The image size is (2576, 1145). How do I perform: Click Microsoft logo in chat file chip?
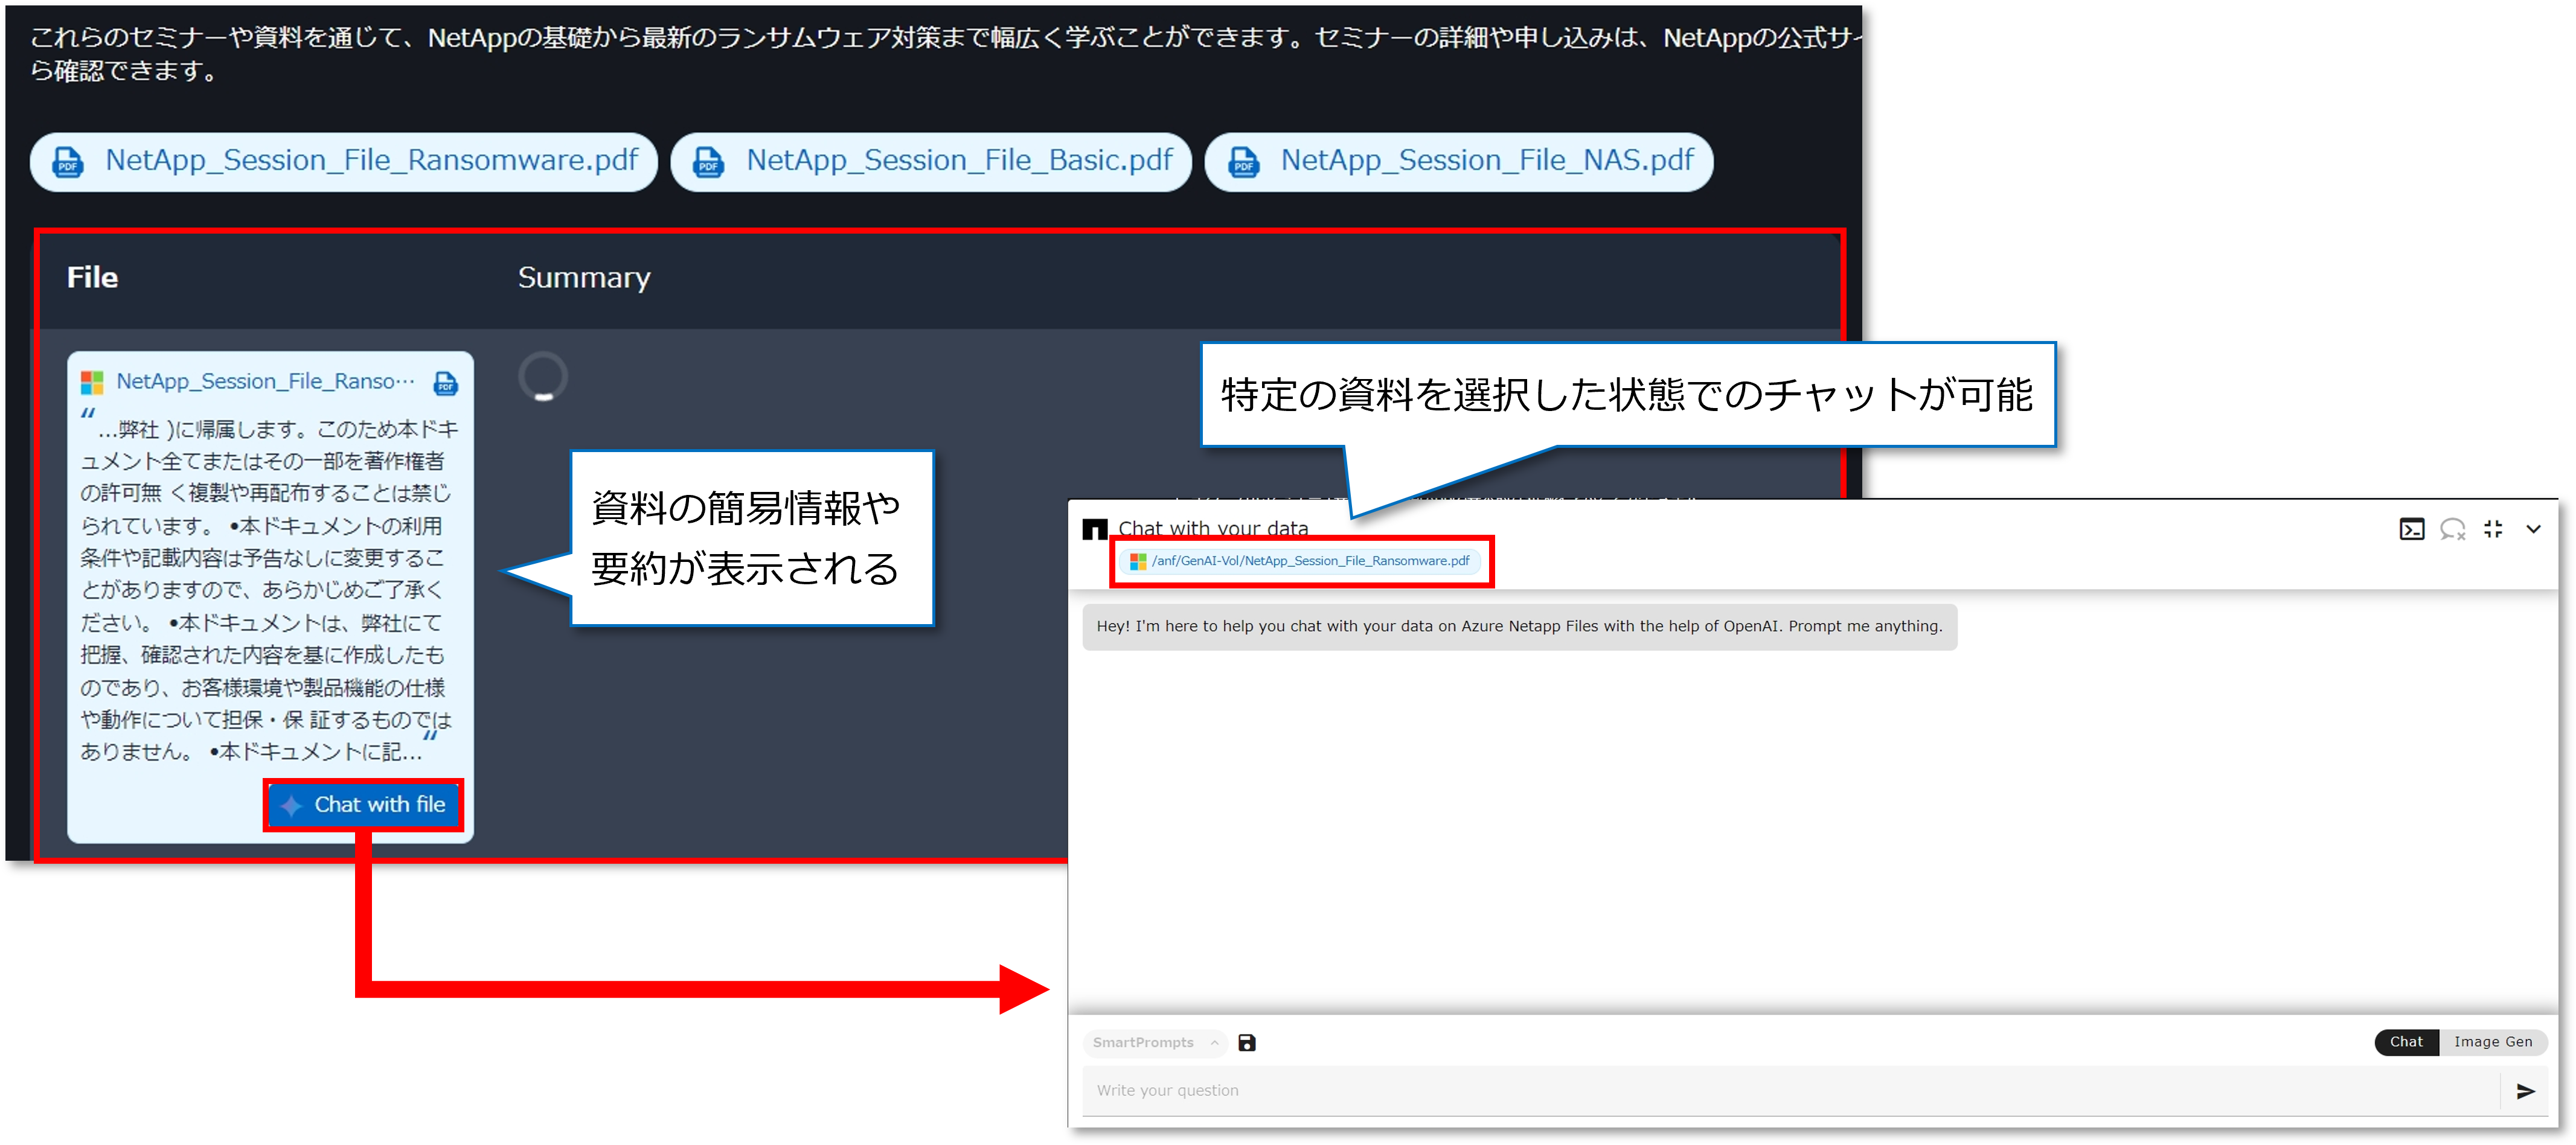(1137, 561)
